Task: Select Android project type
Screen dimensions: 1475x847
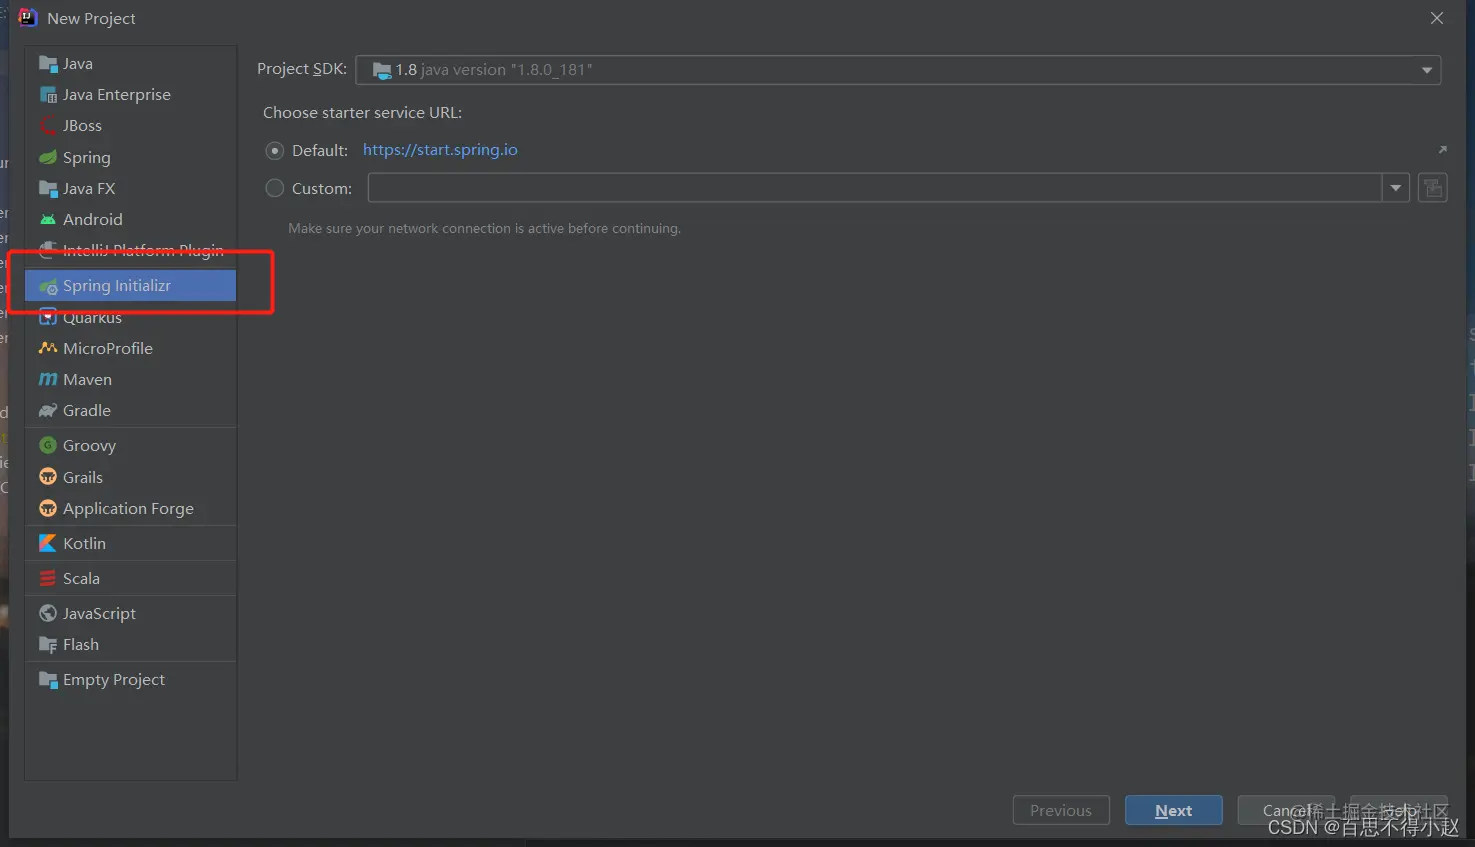Action: click(130, 219)
